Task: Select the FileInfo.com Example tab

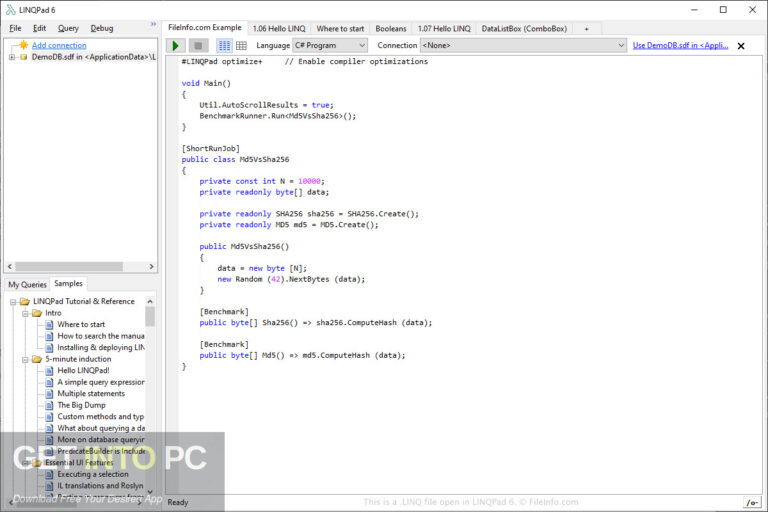Action: pos(205,27)
